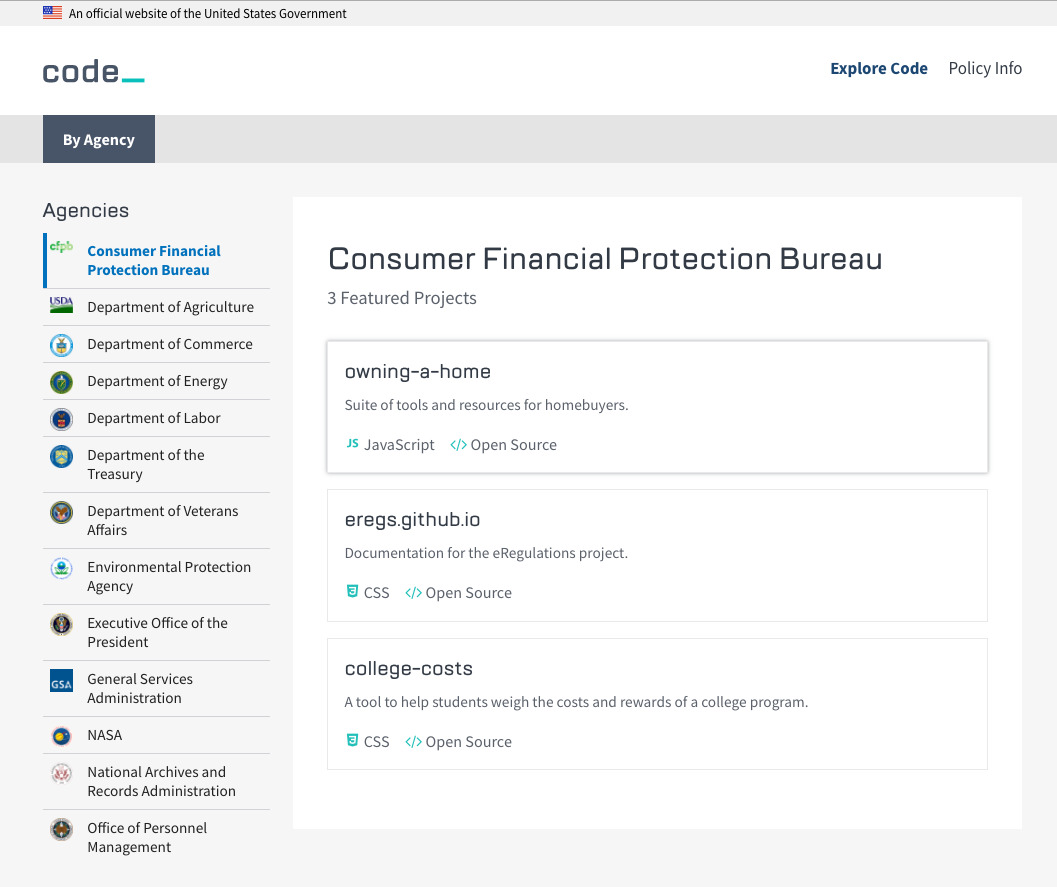Click the CFPB agency seal icon

click(61, 246)
